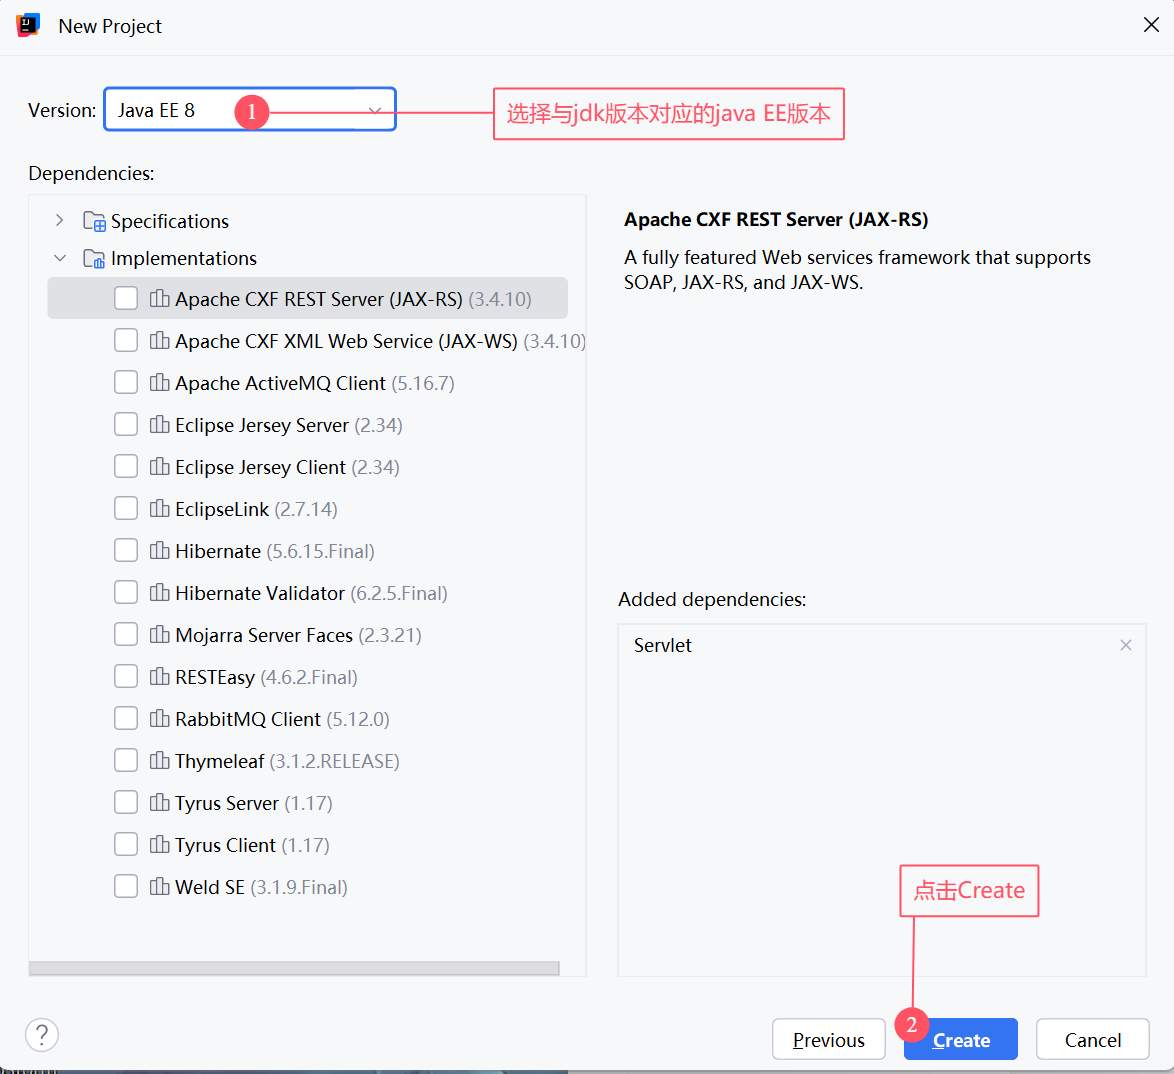Image resolution: width=1174 pixels, height=1074 pixels.
Task: Click library icon beside Apache CXF REST Server
Action: coord(159,298)
